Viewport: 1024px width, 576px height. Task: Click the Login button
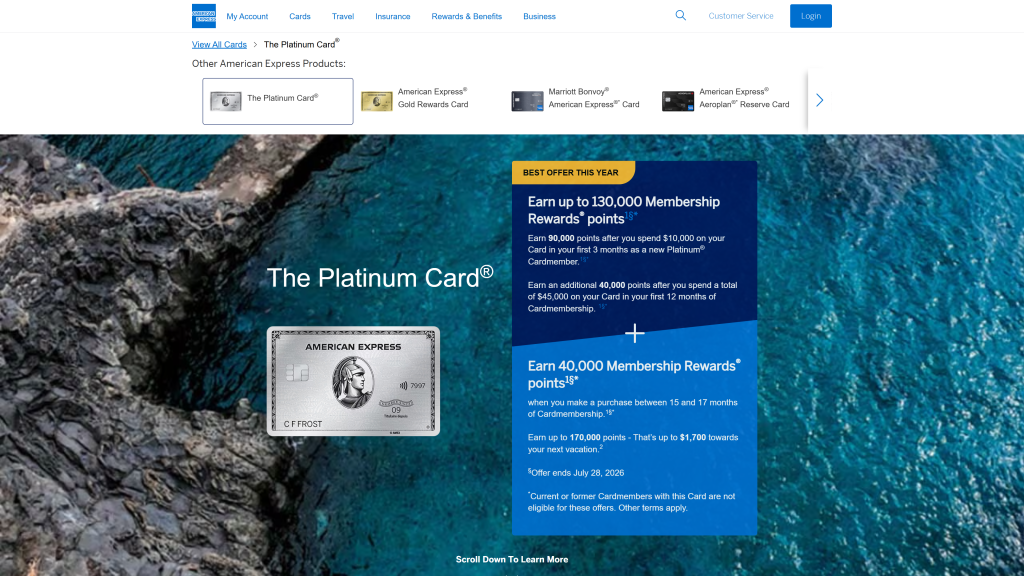tap(810, 16)
